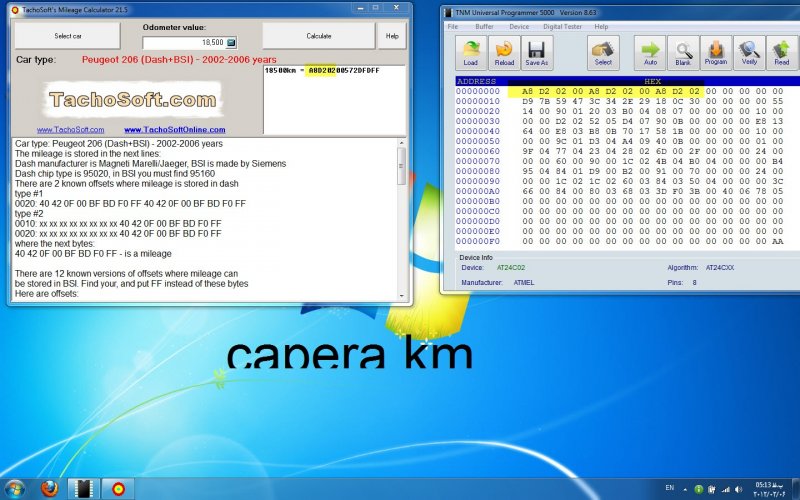
Task: Click the 'Here are offsets:' line
Action: [46, 294]
